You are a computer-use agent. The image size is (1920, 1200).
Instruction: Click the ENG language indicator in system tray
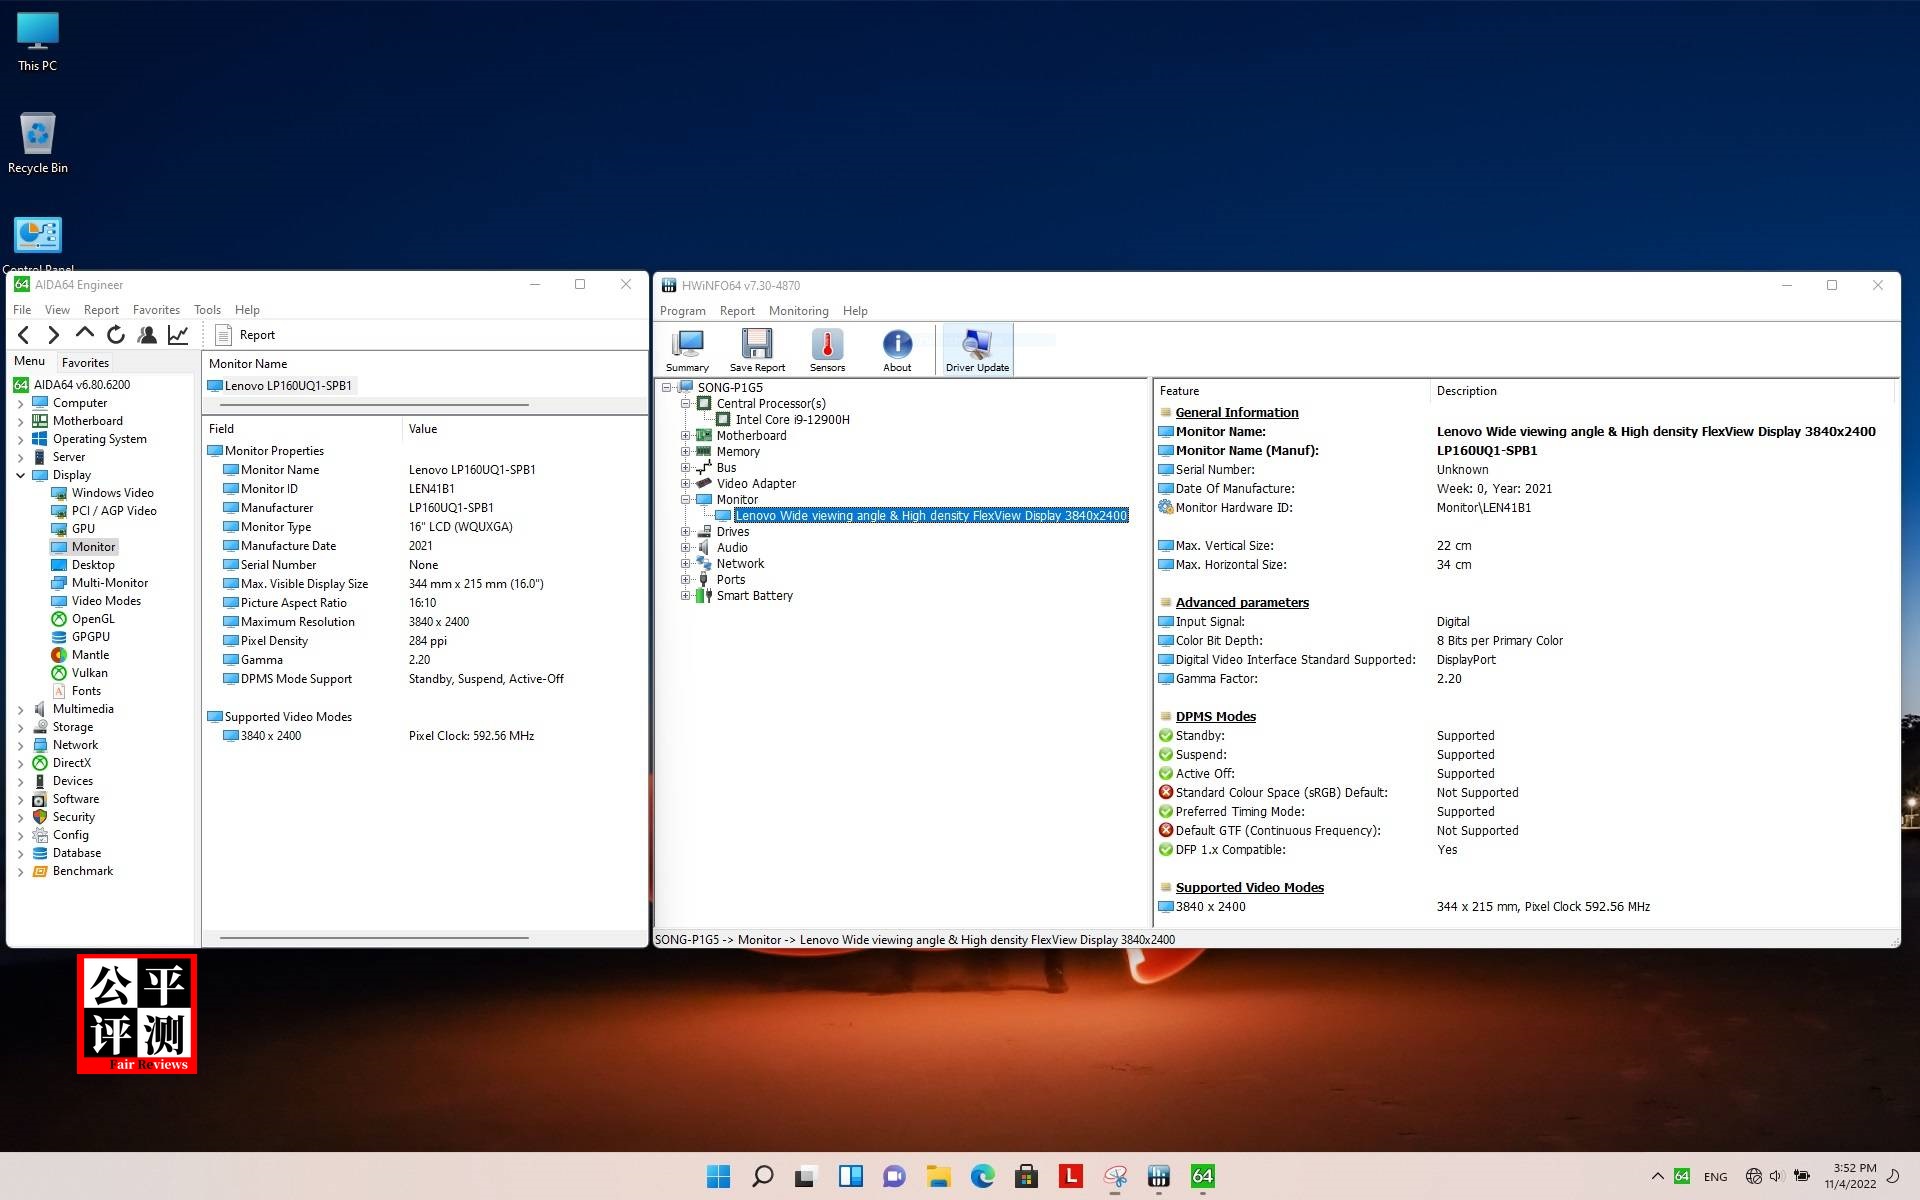[1716, 1177]
